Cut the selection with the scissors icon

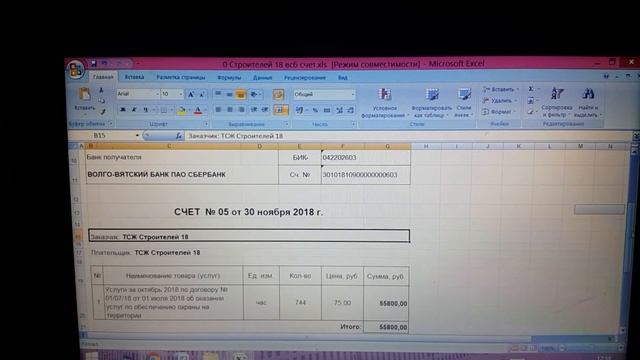click(102, 91)
